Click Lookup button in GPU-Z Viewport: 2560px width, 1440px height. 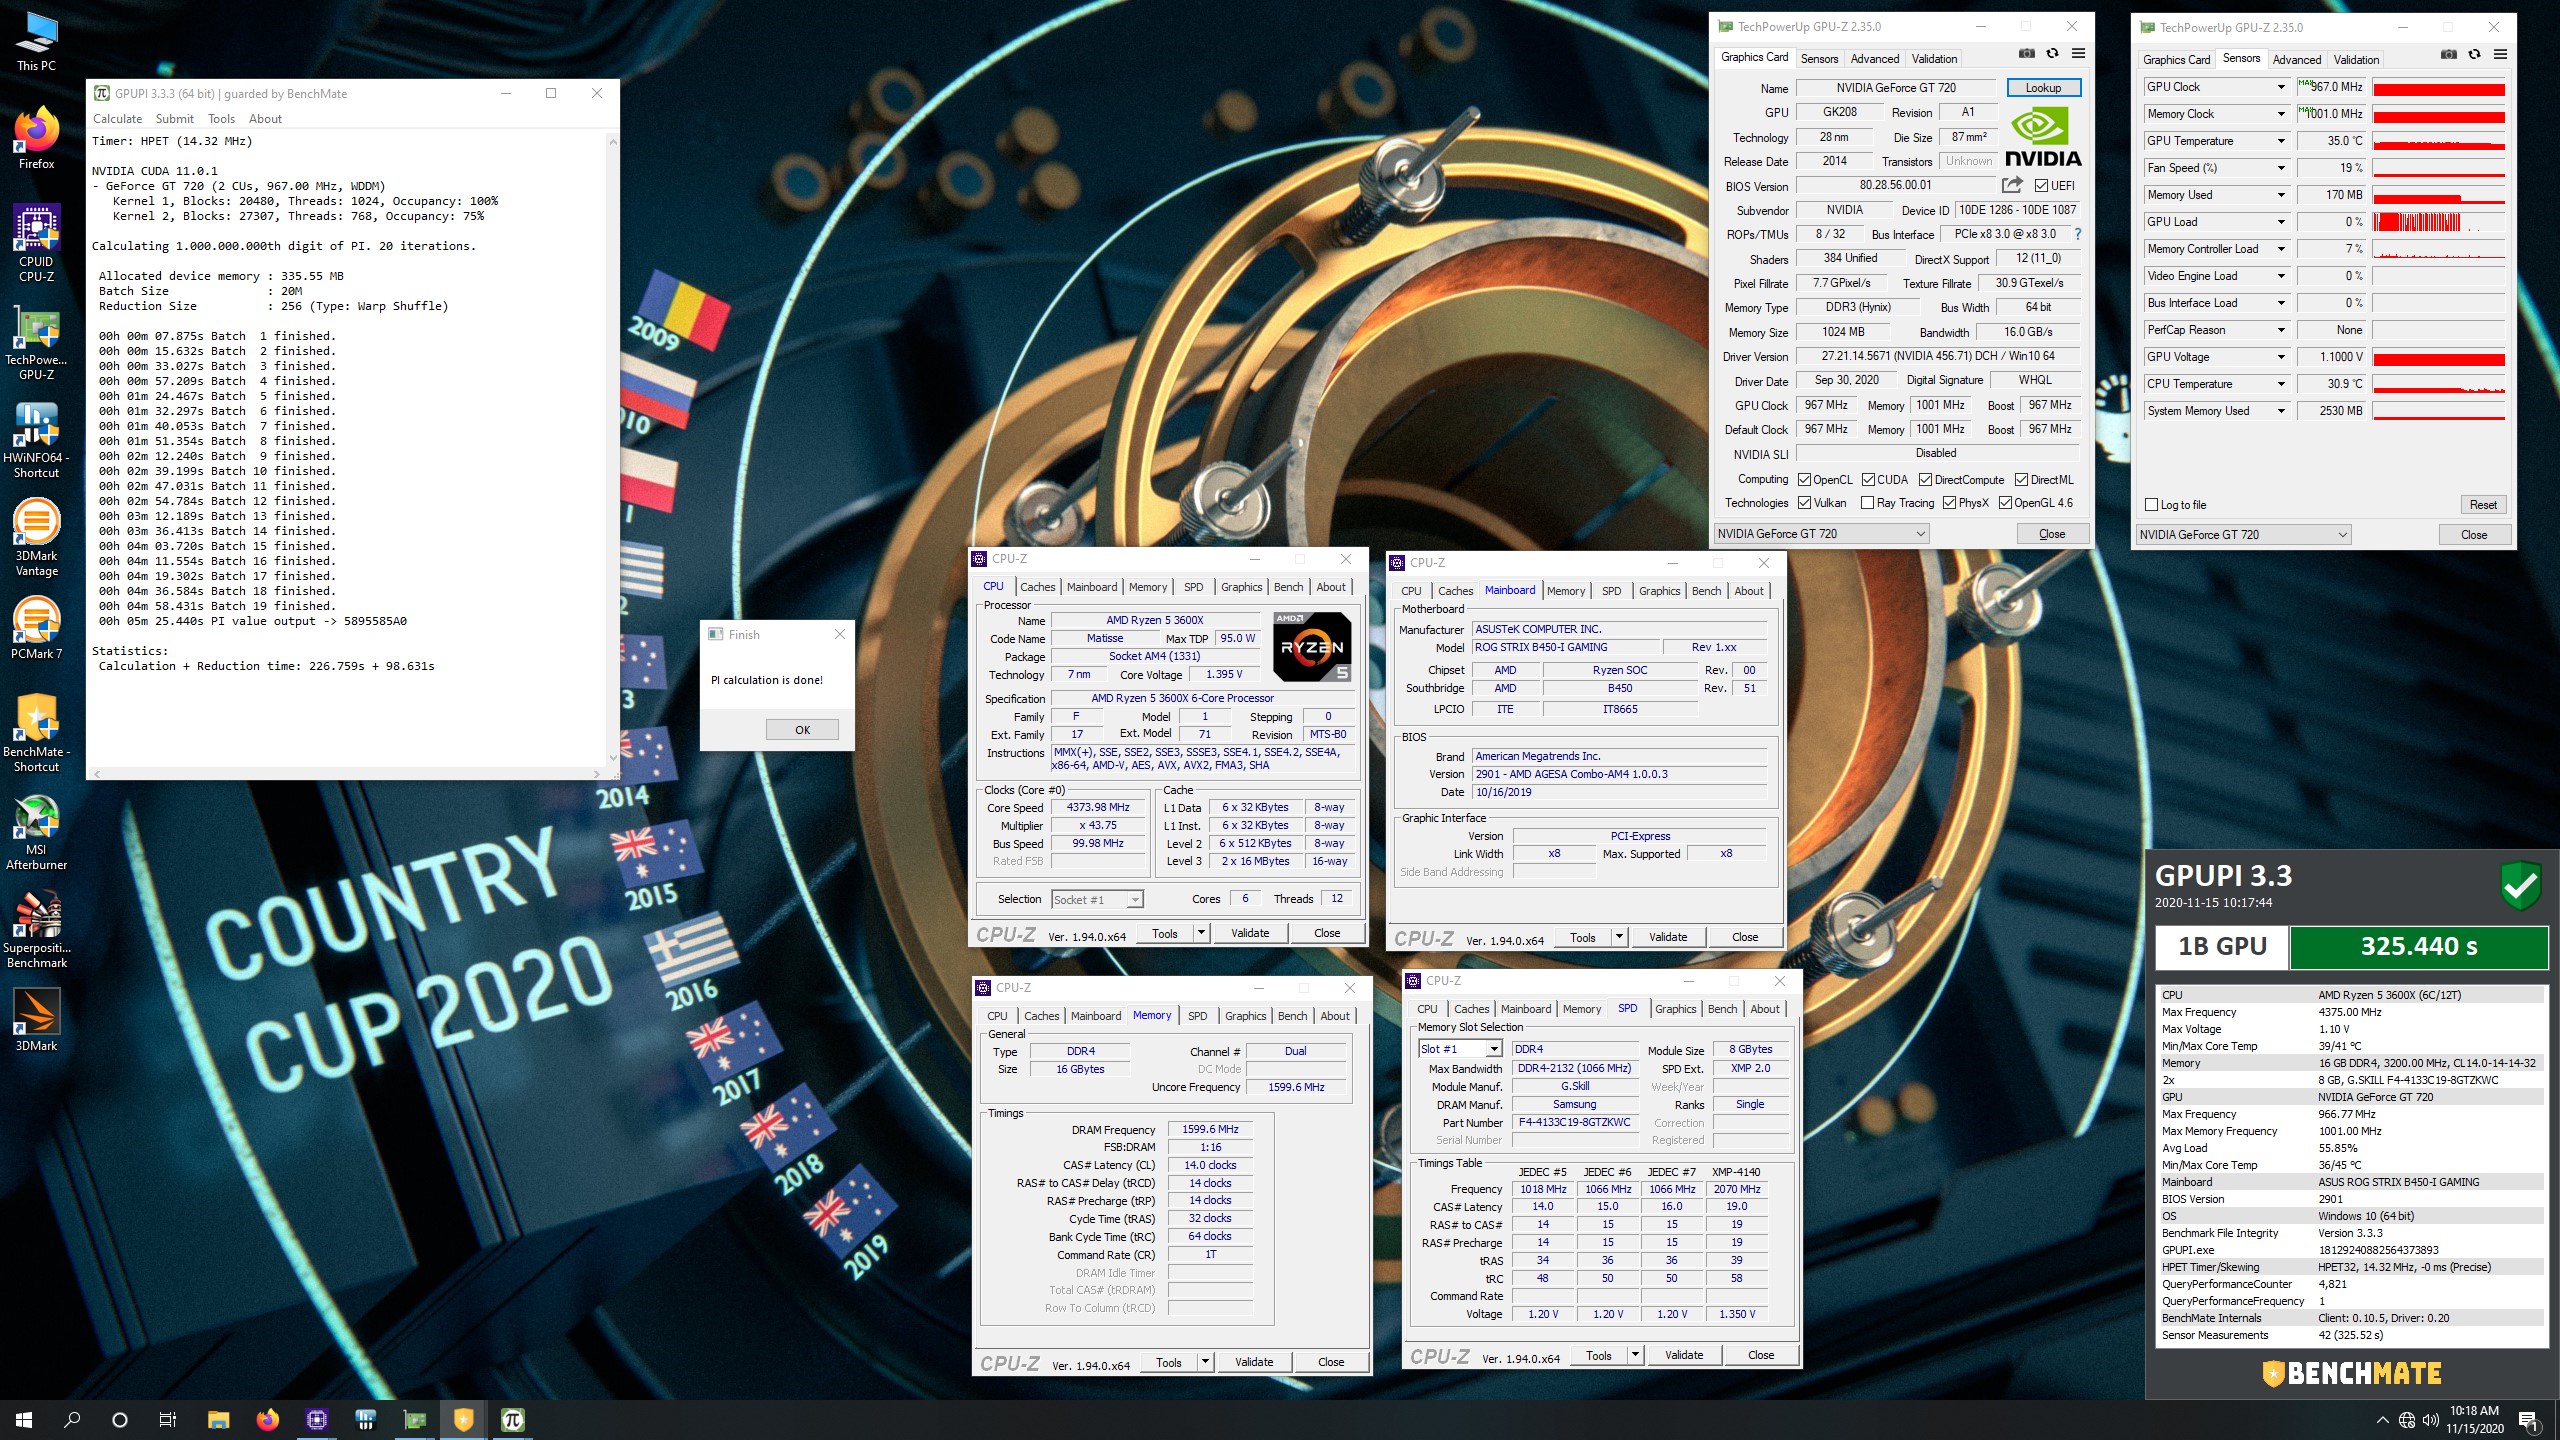(x=2043, y=88)
